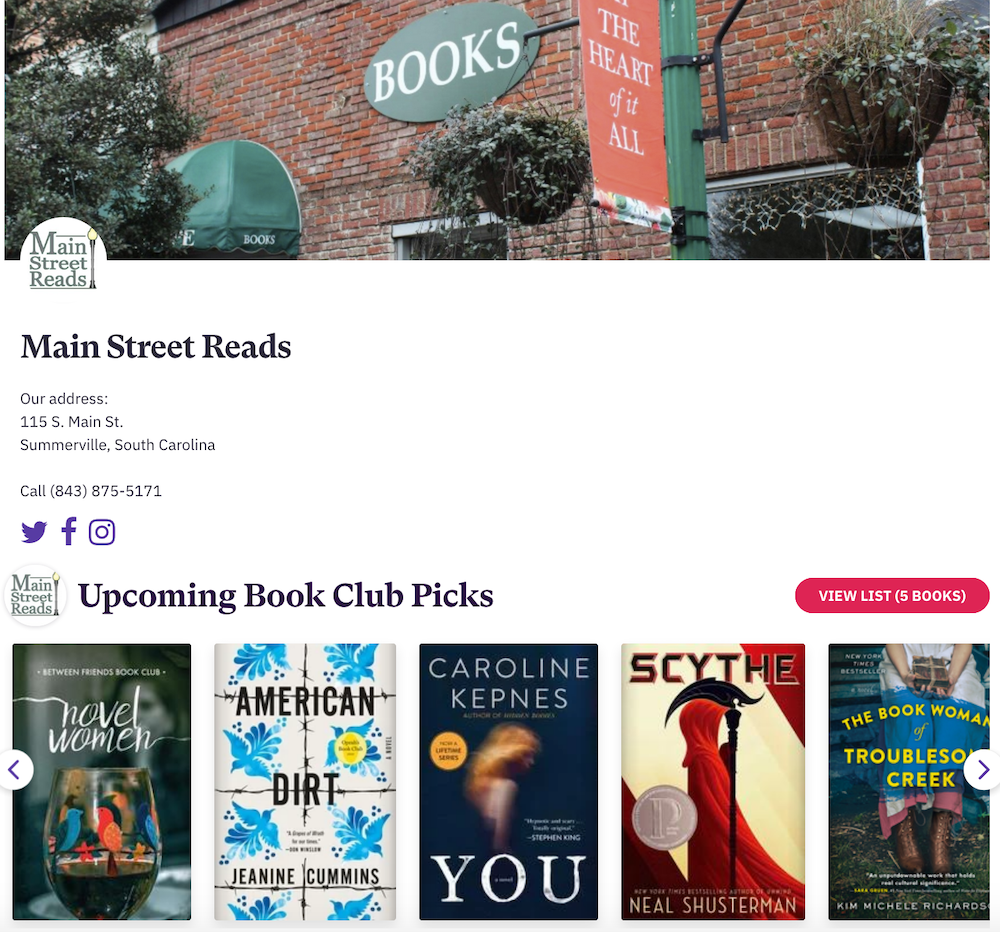The width and height of the screenshot is (1000, 932).
Task: Open the Instagram profile icon
Action: point(102,532)
